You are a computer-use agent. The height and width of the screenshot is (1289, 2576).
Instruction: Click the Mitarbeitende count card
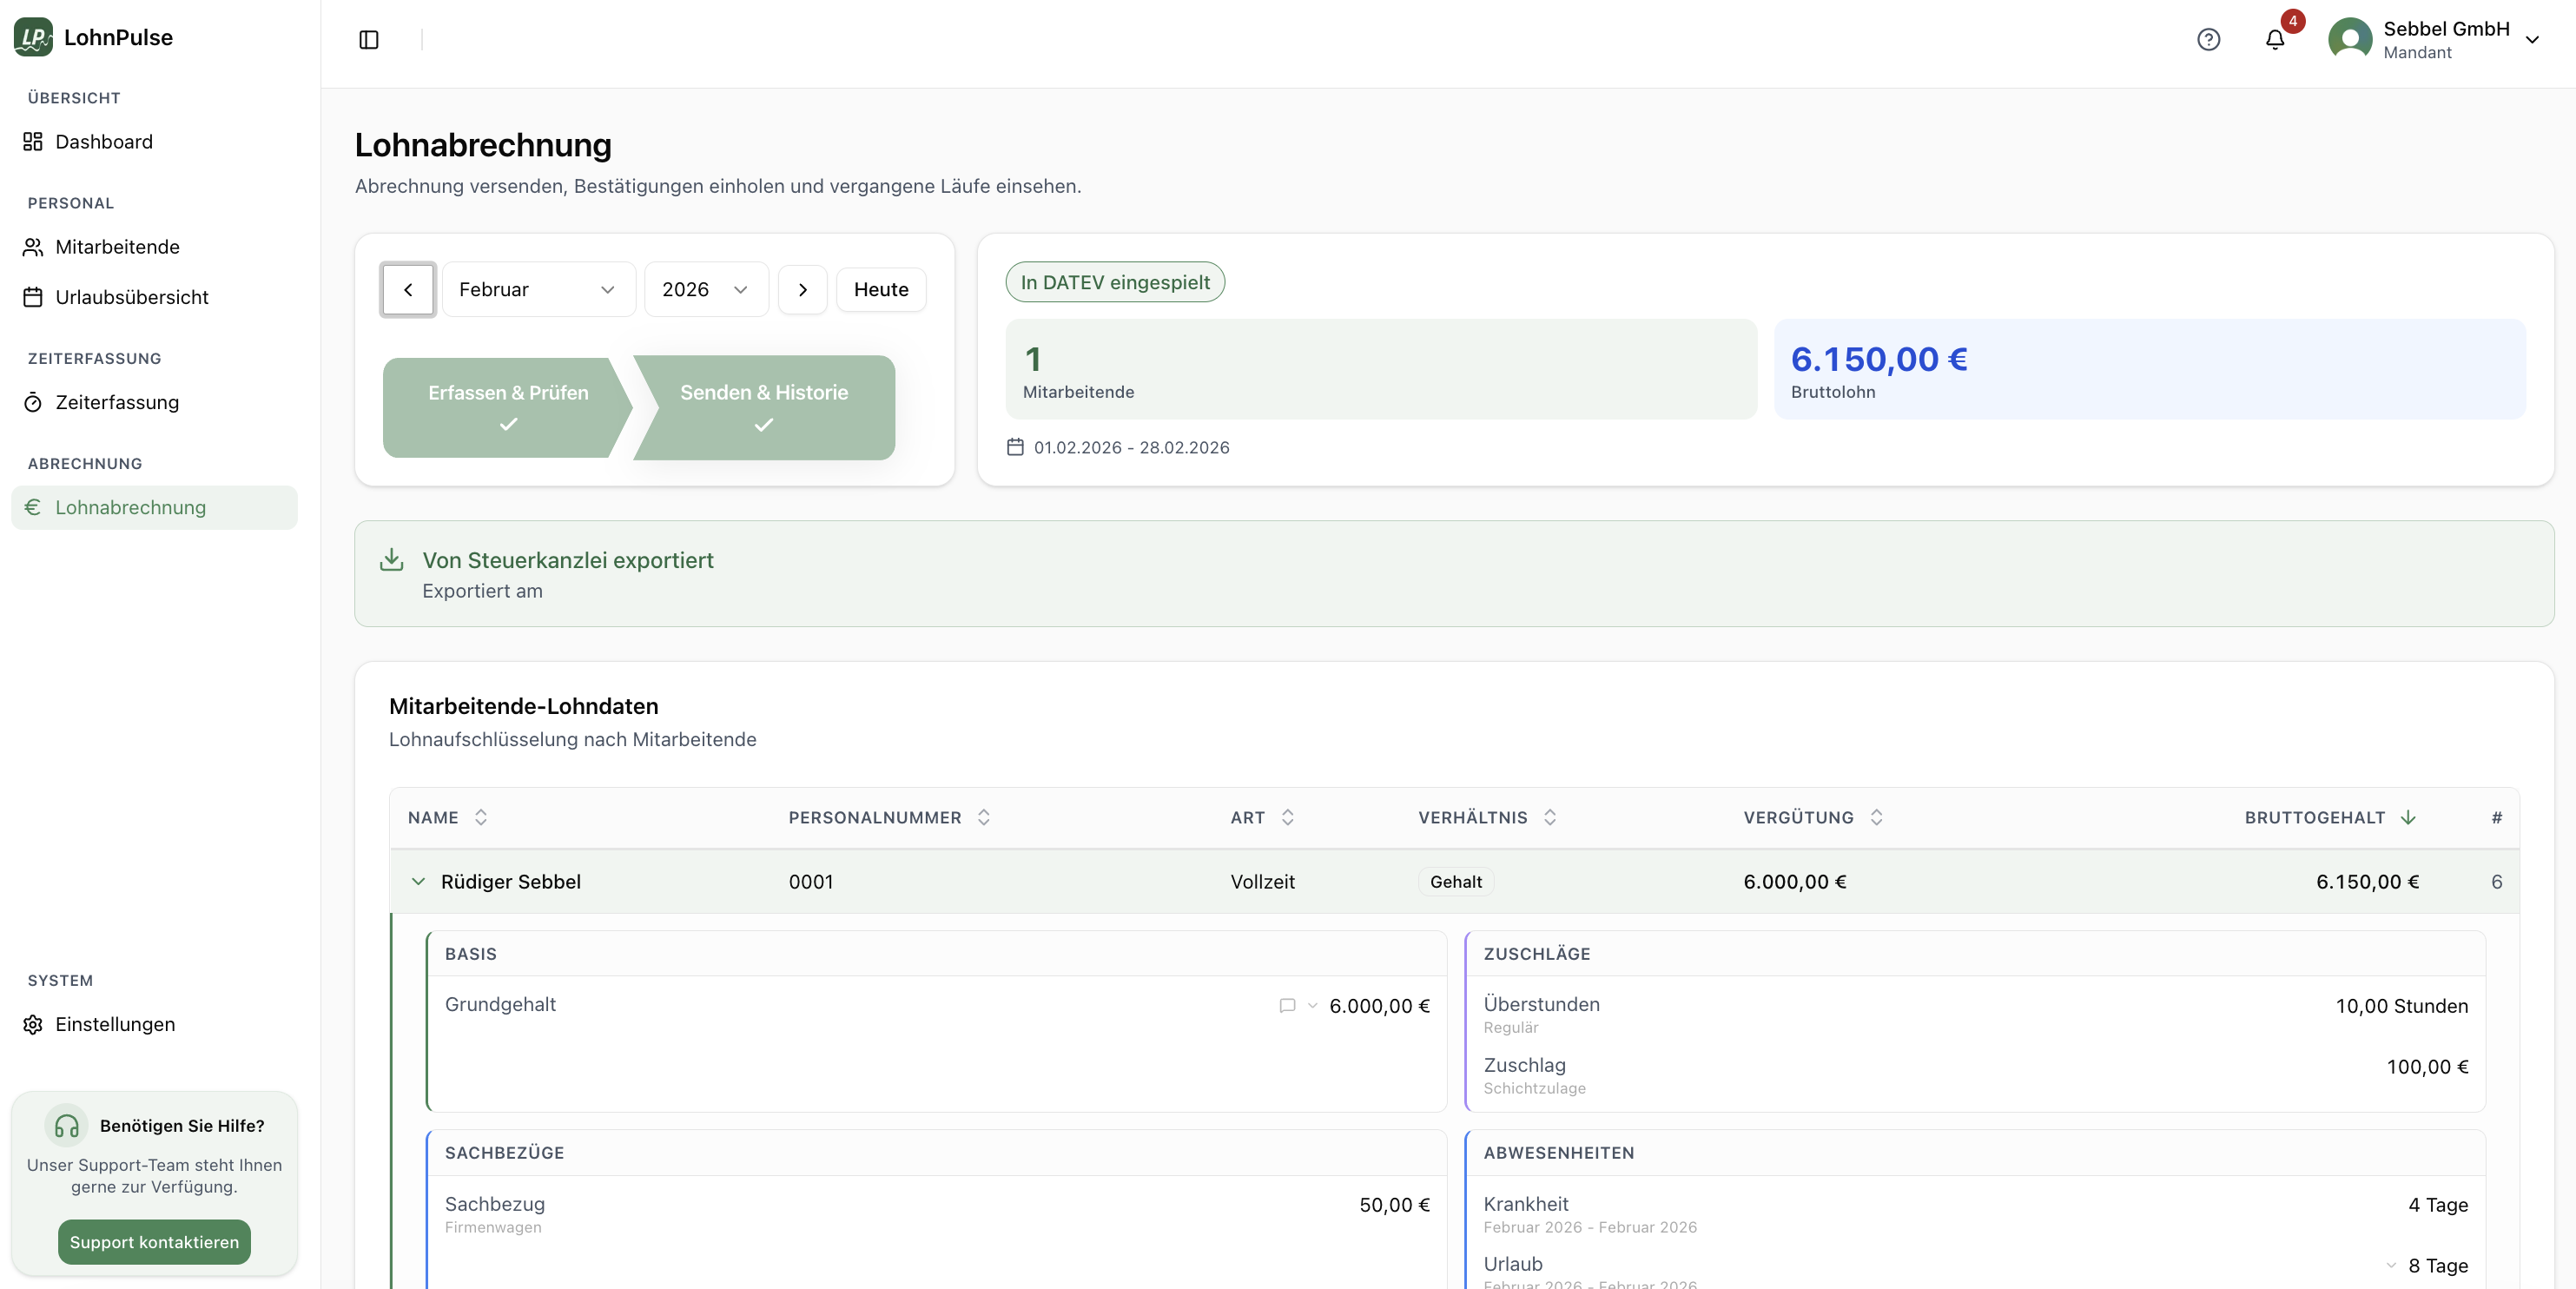point(1381,369)
